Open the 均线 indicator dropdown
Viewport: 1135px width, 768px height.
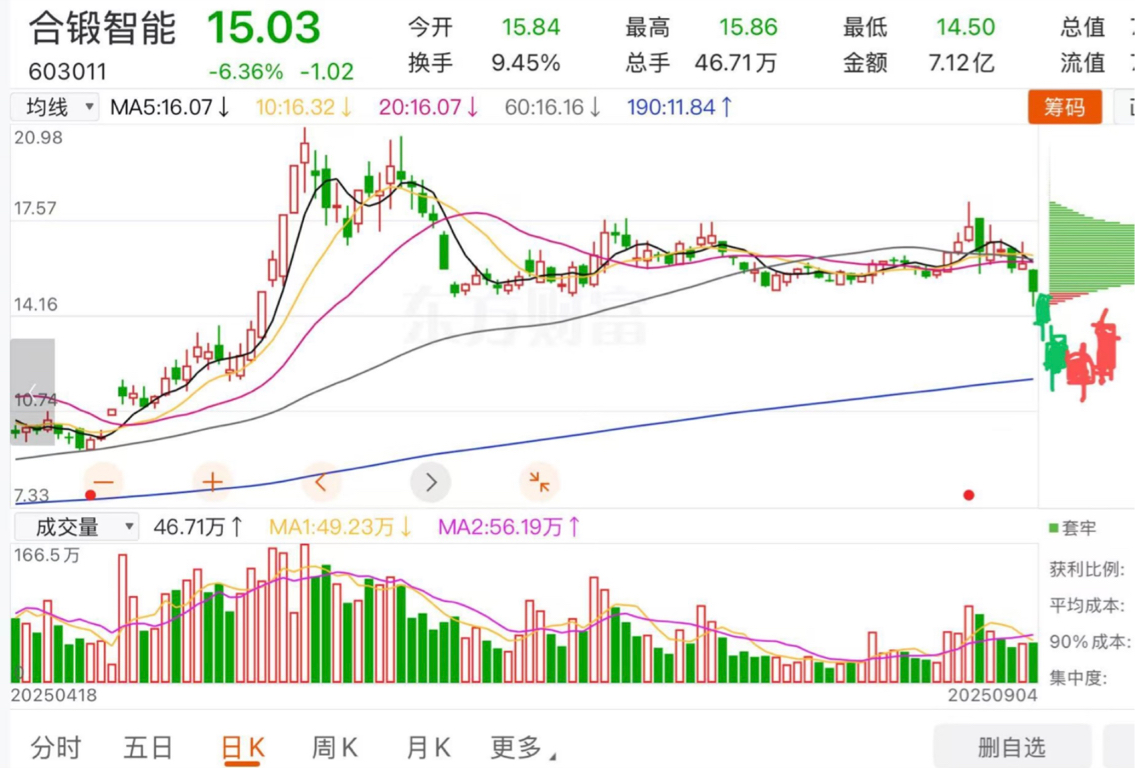[55, 107]
